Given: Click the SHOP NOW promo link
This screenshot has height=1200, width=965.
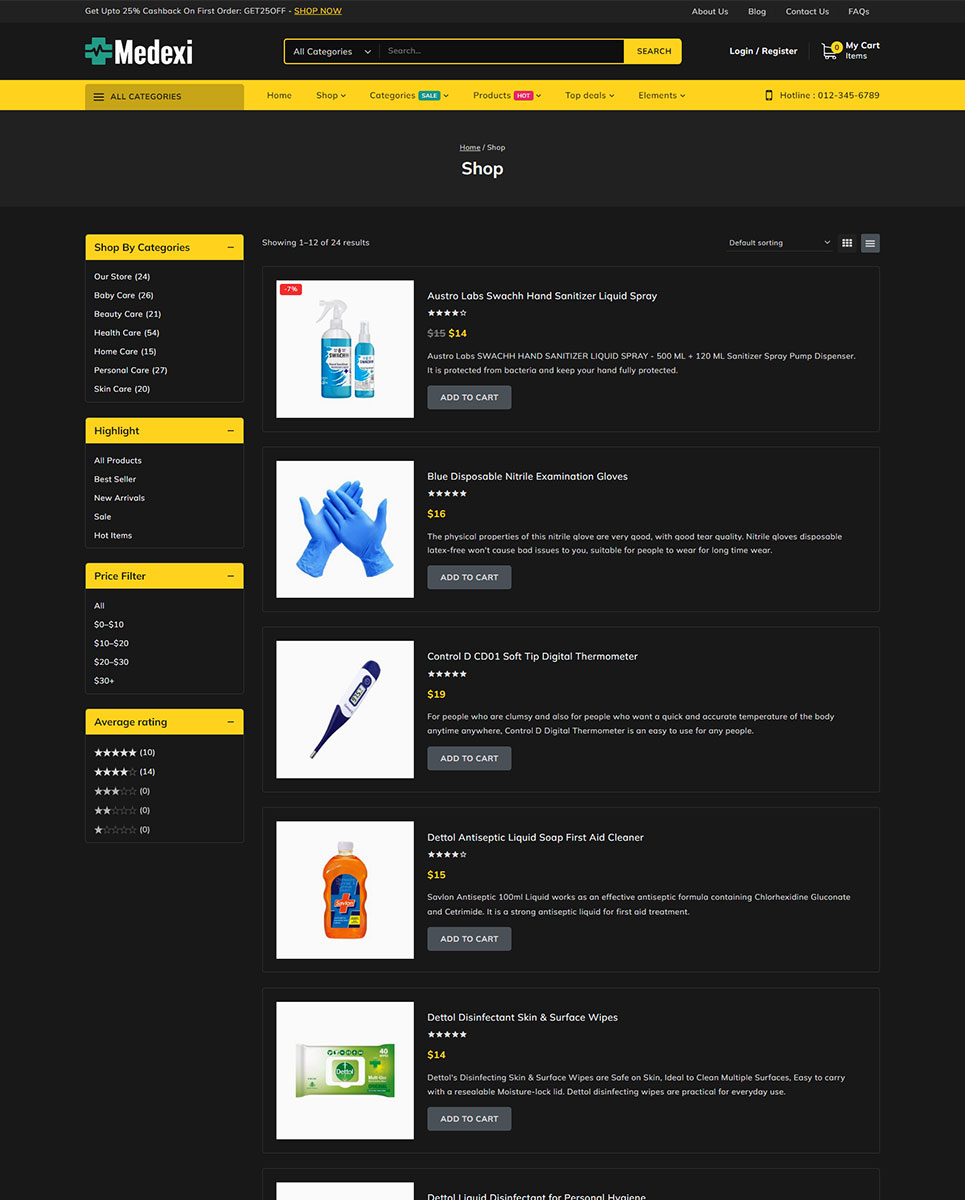Looking at the screenshot, I should click(317, 11).
